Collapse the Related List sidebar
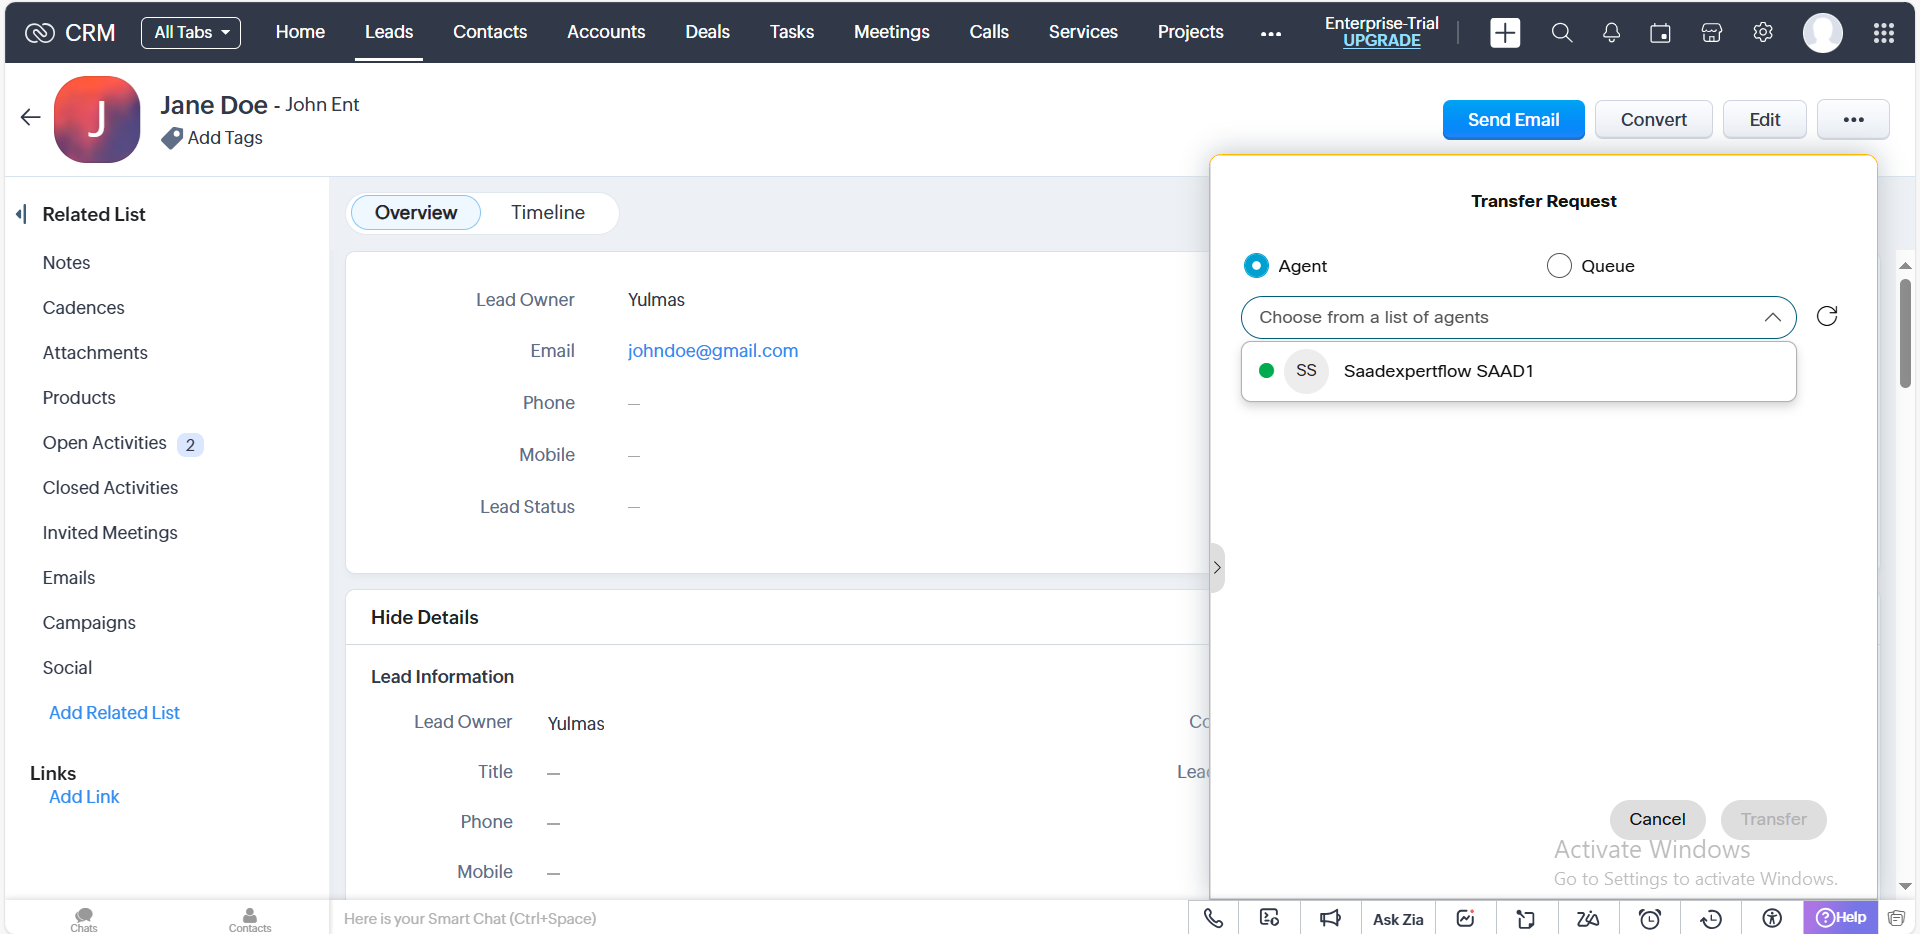 [x=21, y=214]
